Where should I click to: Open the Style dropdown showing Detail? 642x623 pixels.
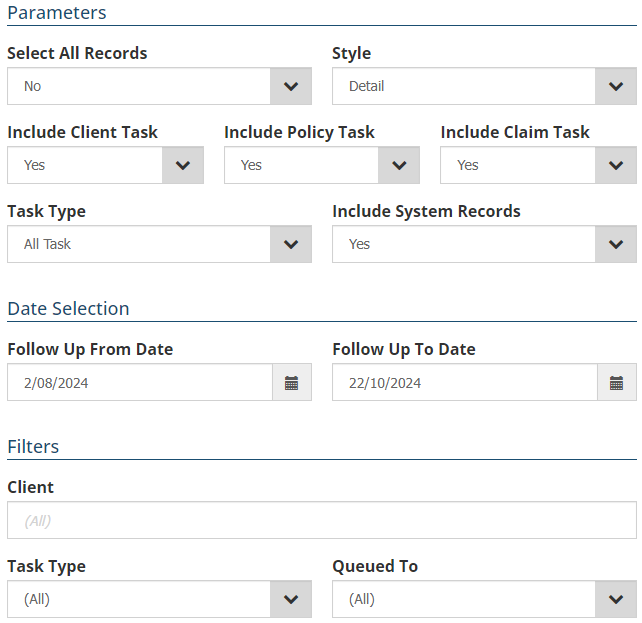[464, 86]
